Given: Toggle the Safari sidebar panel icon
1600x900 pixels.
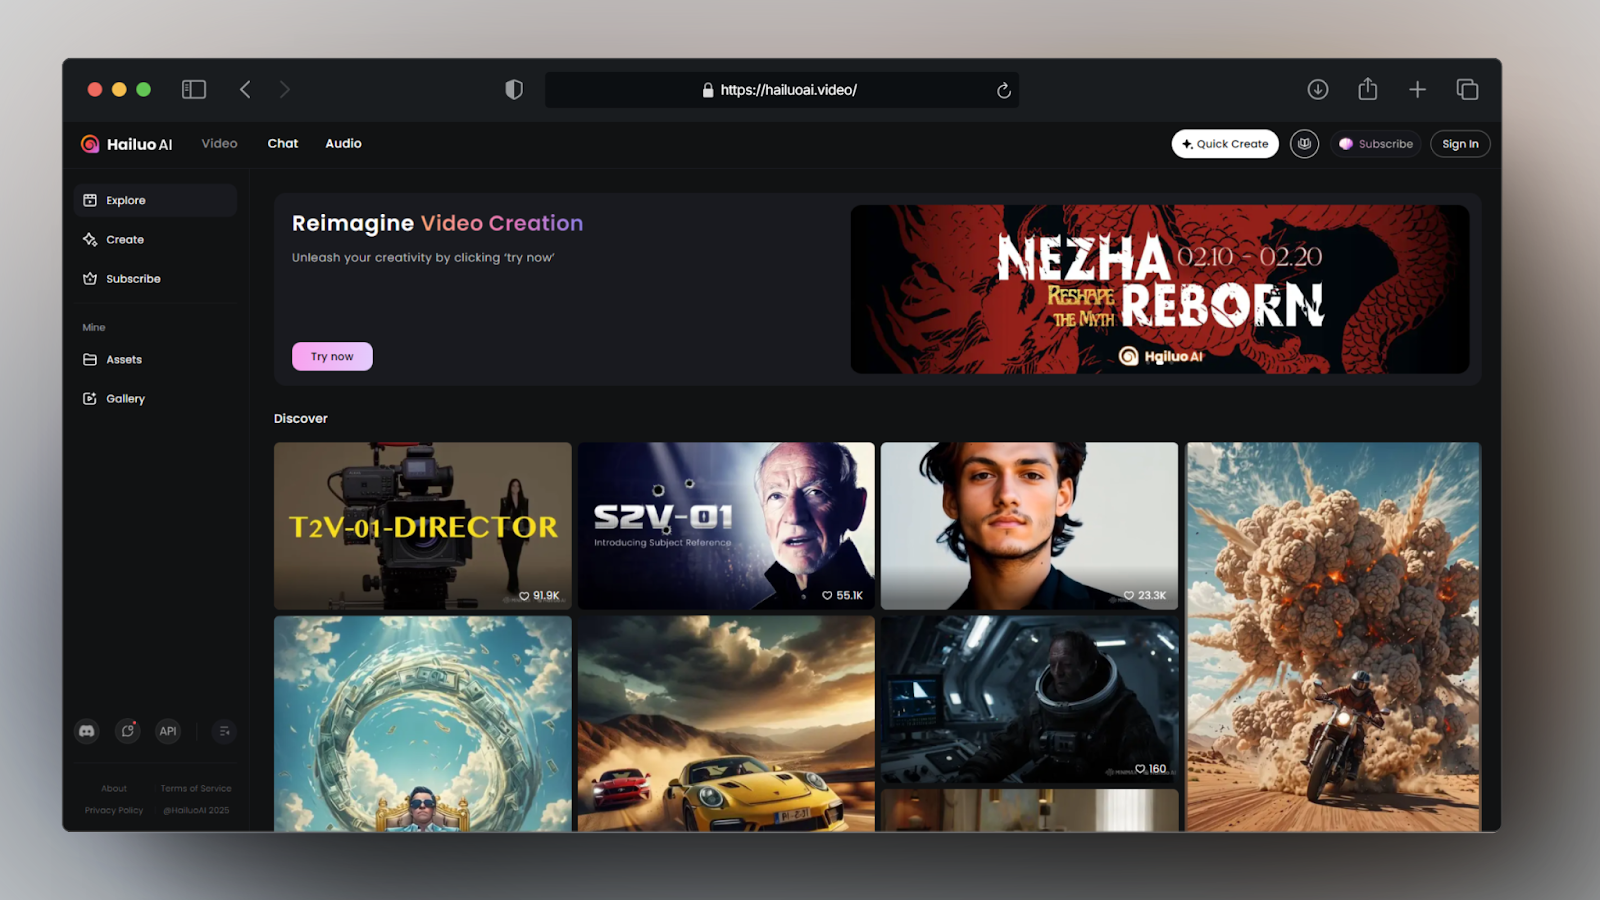Looking at the screenshot, I should 194,90.
